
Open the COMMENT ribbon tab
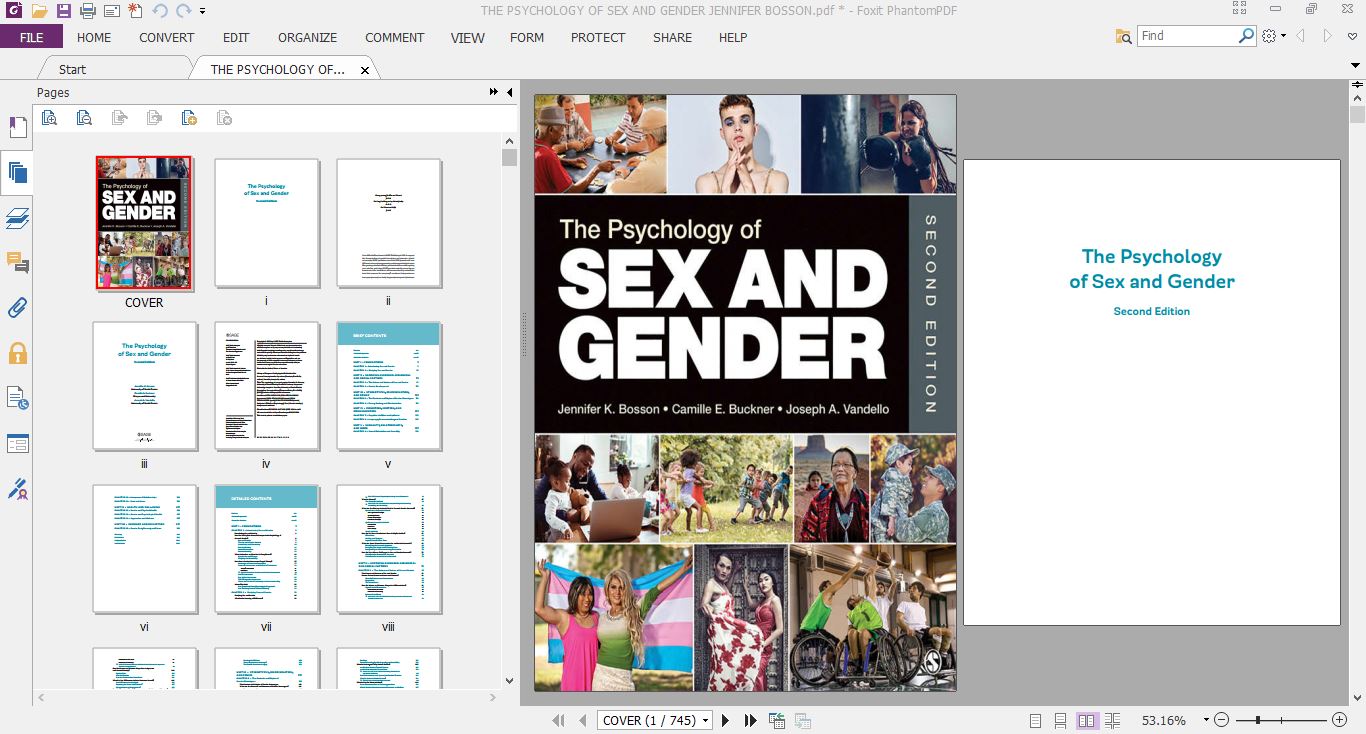point(395,37)
